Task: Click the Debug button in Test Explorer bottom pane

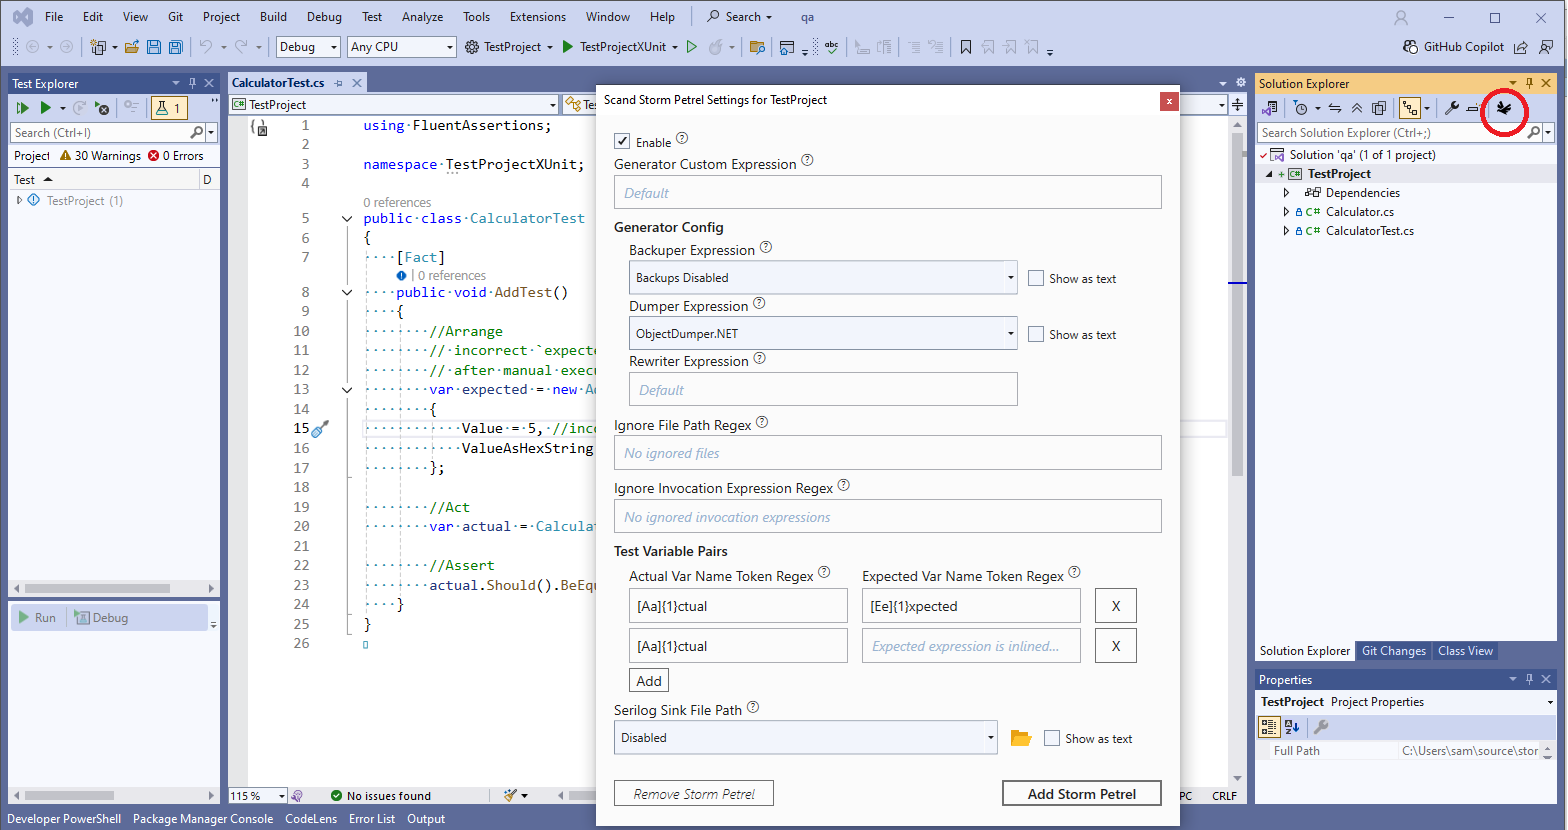Action: pyautogui.click(x=102, y=618)
